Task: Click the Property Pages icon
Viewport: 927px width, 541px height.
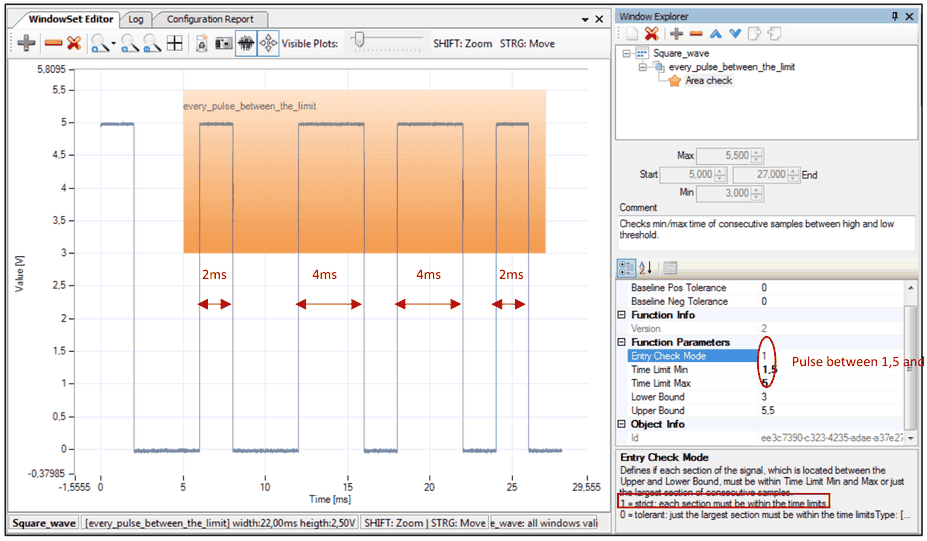Action: (x=670, y=268)
